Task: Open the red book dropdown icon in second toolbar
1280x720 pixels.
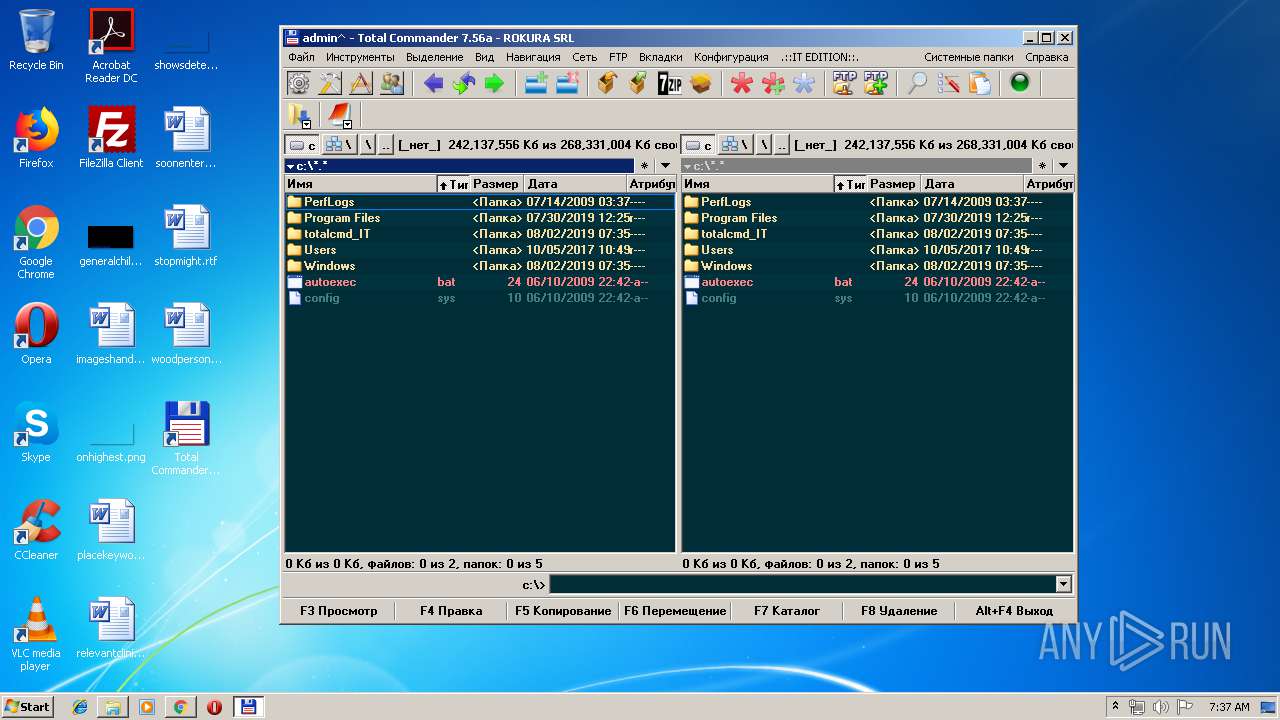Action: [339, 115]
